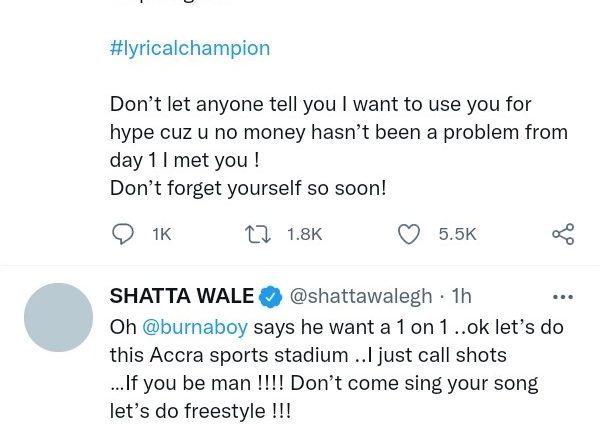The width and height of the screenshot is (600, 436).
Task: Like the tweet with the heart icon
Action: (409, 234)
